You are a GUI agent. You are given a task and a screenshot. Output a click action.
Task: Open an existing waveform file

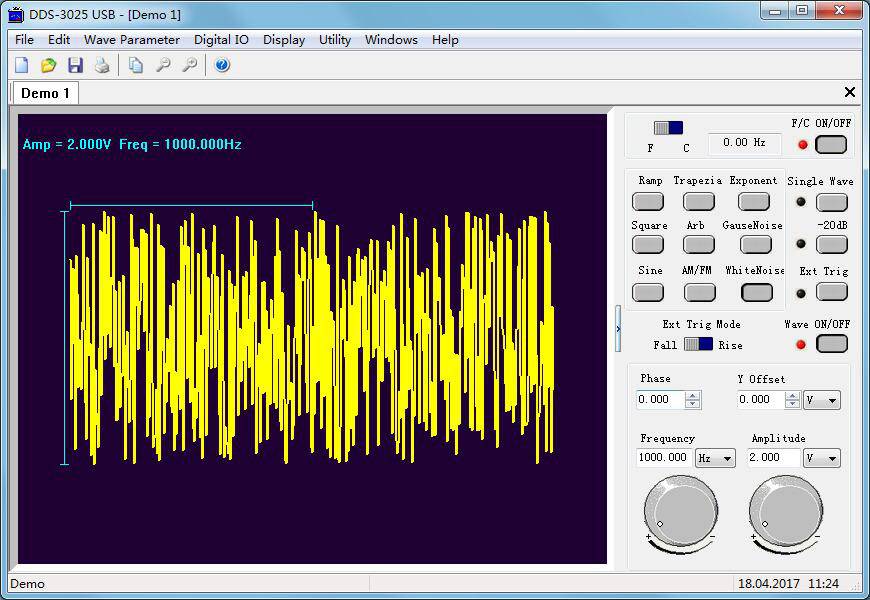[x=48, y=64]
